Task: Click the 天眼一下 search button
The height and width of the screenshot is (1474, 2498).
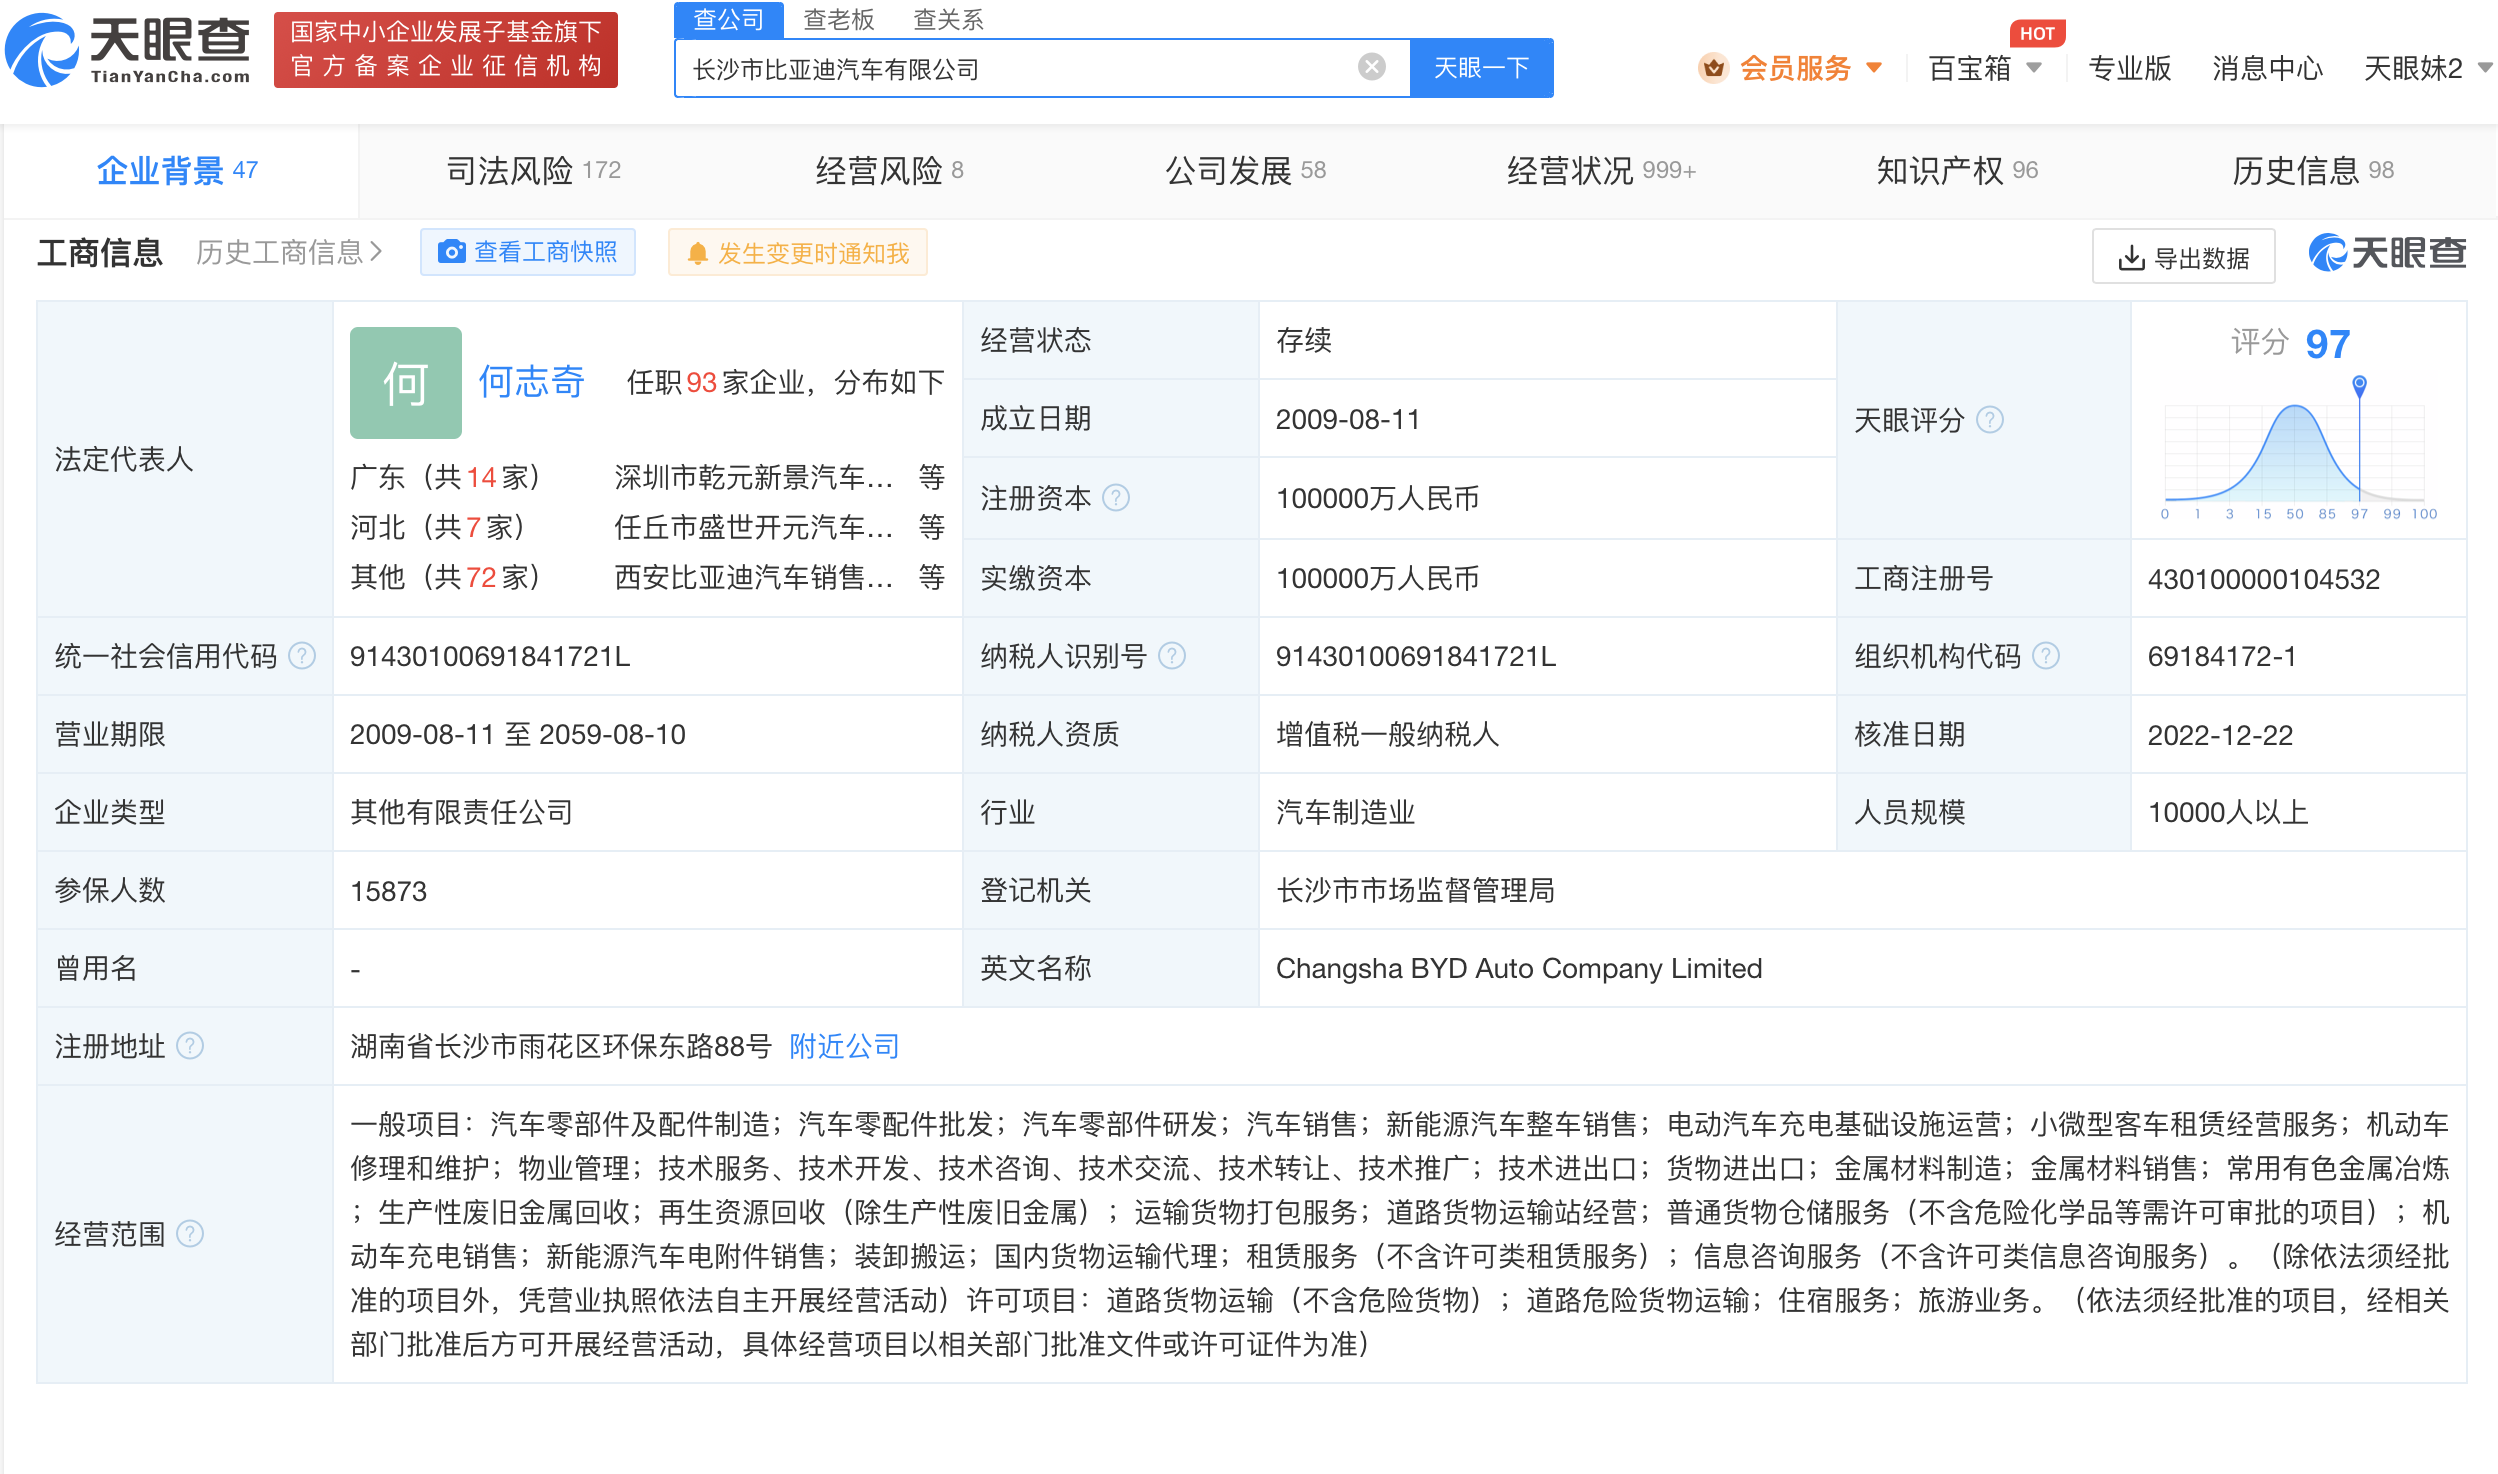Action: (x=1482, y=68)
